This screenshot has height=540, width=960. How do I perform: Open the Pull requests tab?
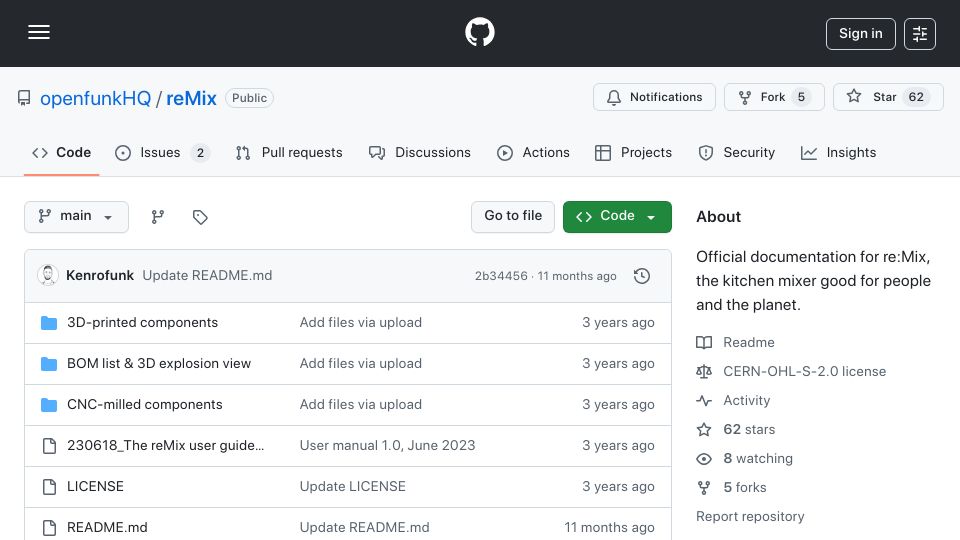click(289, 152)
